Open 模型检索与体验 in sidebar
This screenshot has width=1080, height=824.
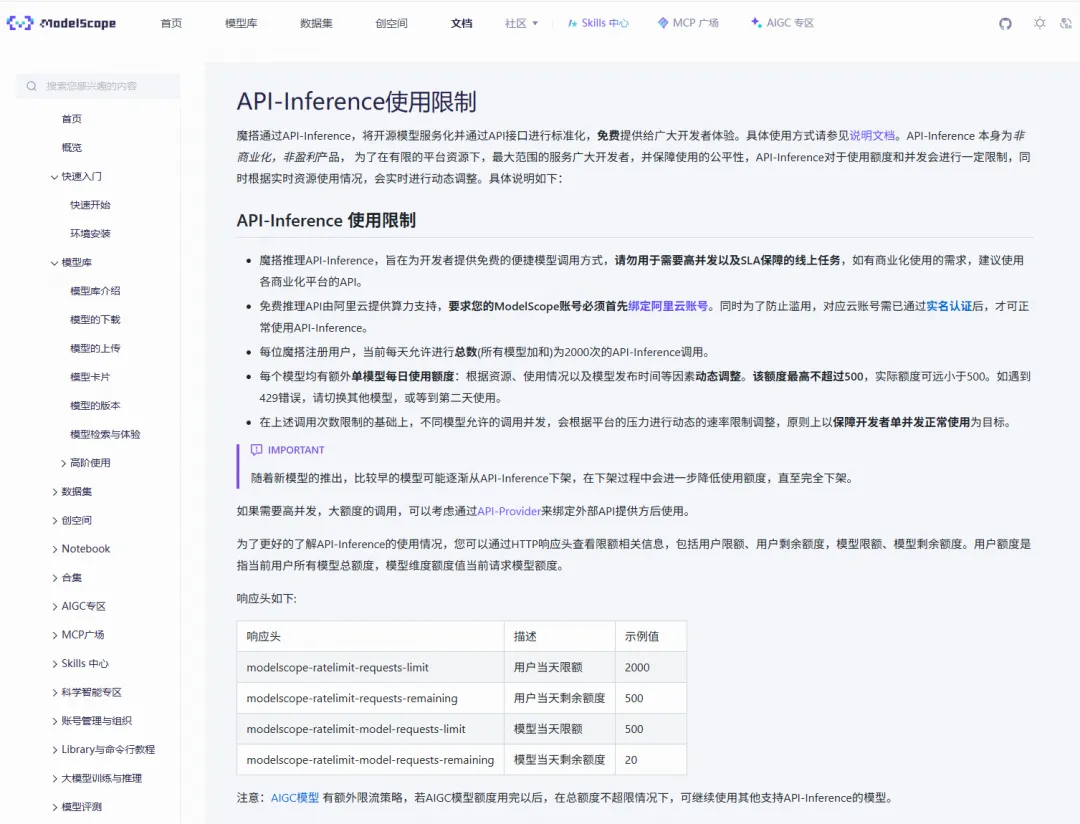[x=105, y=435]
